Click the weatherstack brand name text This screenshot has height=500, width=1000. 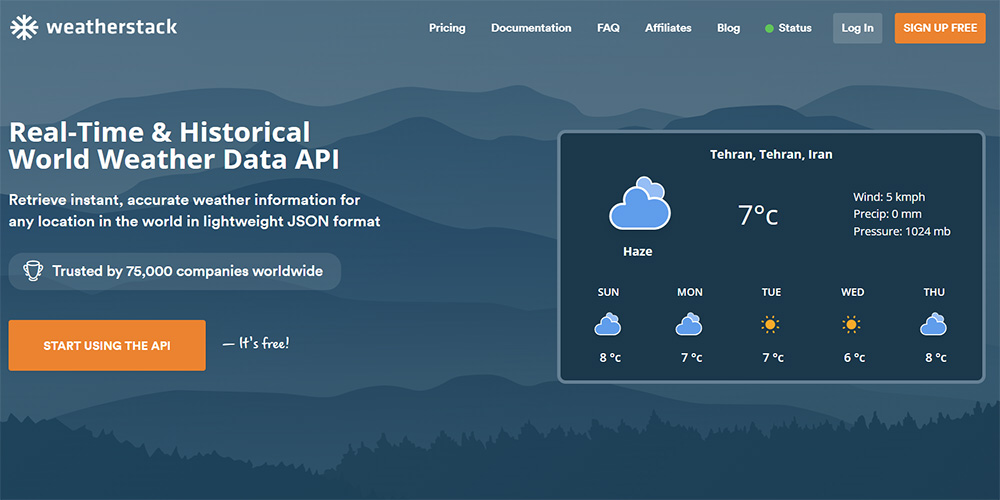click(x=112, y=27)
